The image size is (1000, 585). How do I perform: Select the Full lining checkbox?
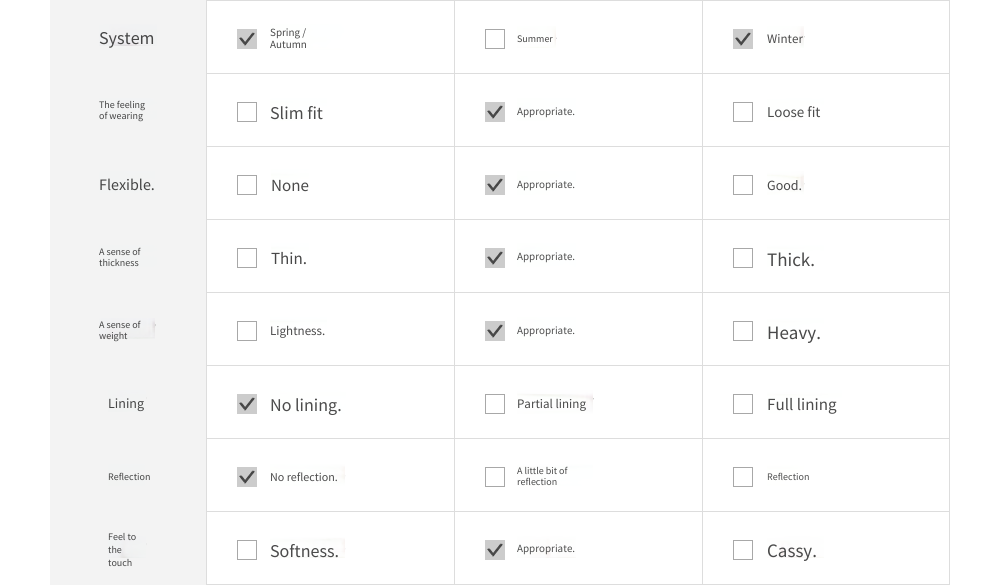(743, 404)
